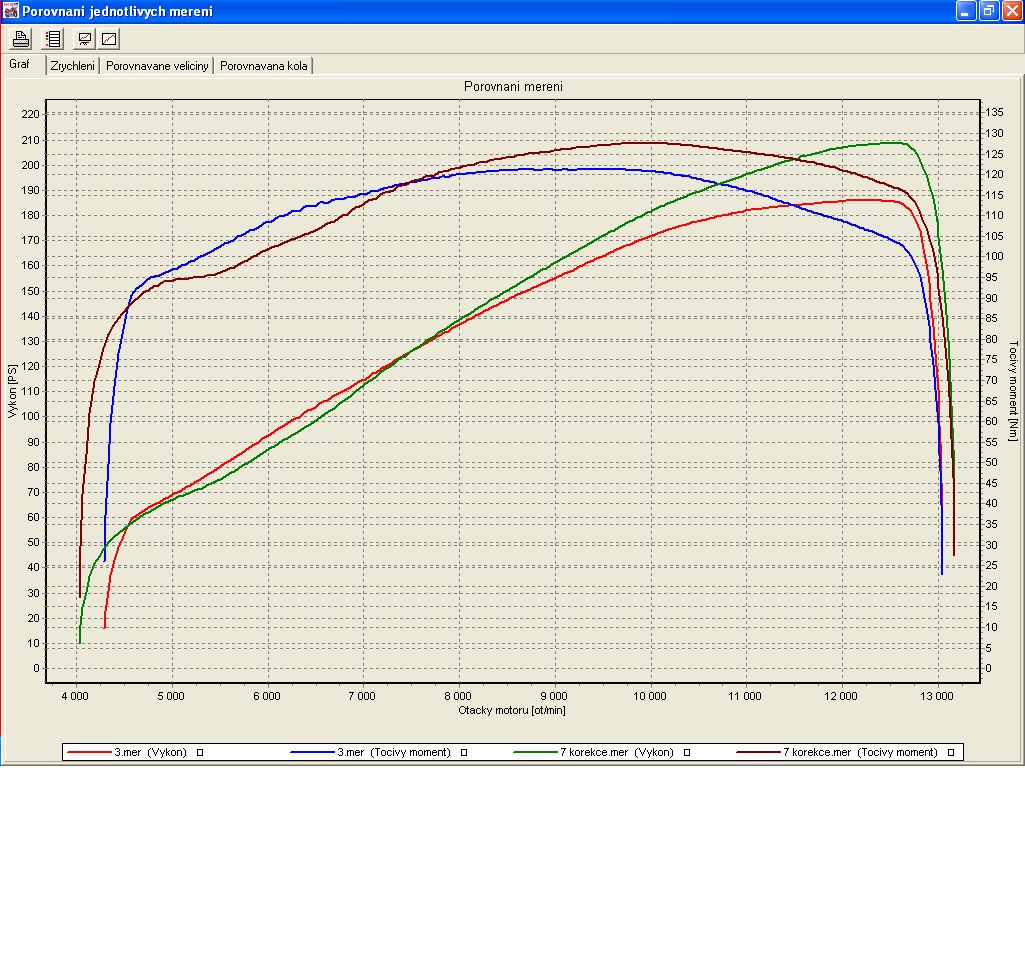Toggle the 3.mer (Tocivy moment) legend marker box

464,752
